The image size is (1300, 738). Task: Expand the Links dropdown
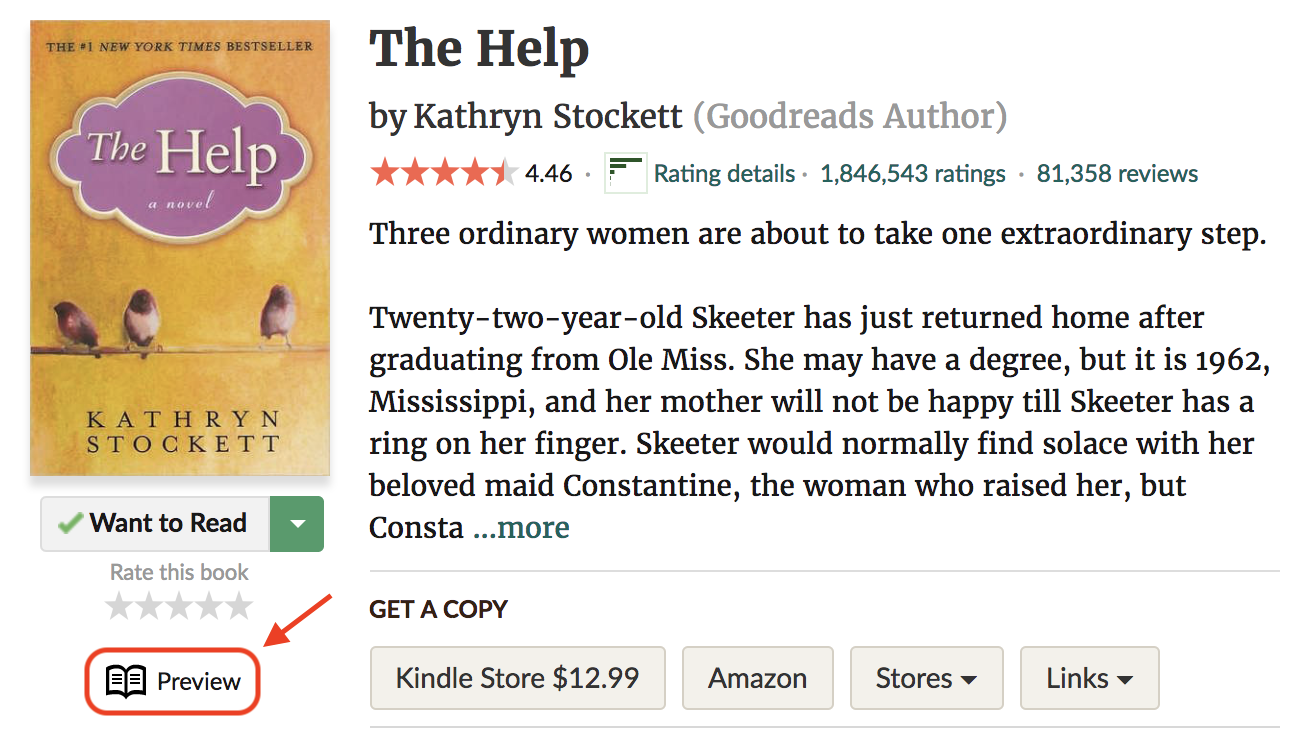(1089, 678)
